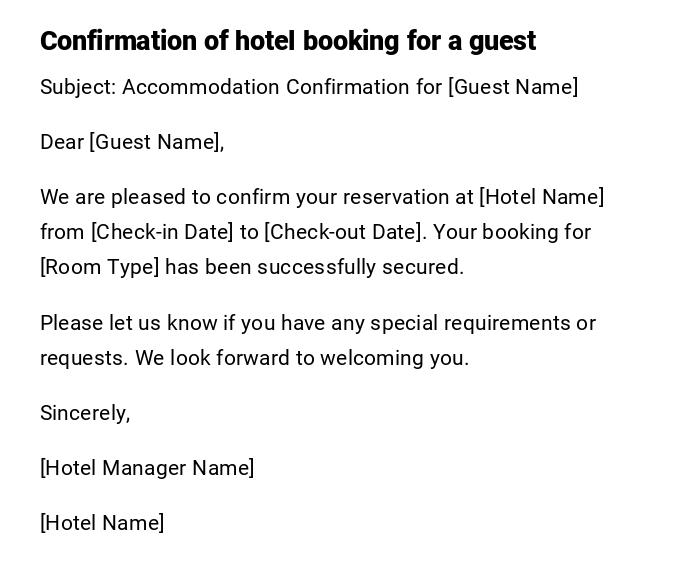Screen dimensions: 700x586
Task: Click the [Hotel Name] placeholder in the first paragraph
Action: (542, 197)
